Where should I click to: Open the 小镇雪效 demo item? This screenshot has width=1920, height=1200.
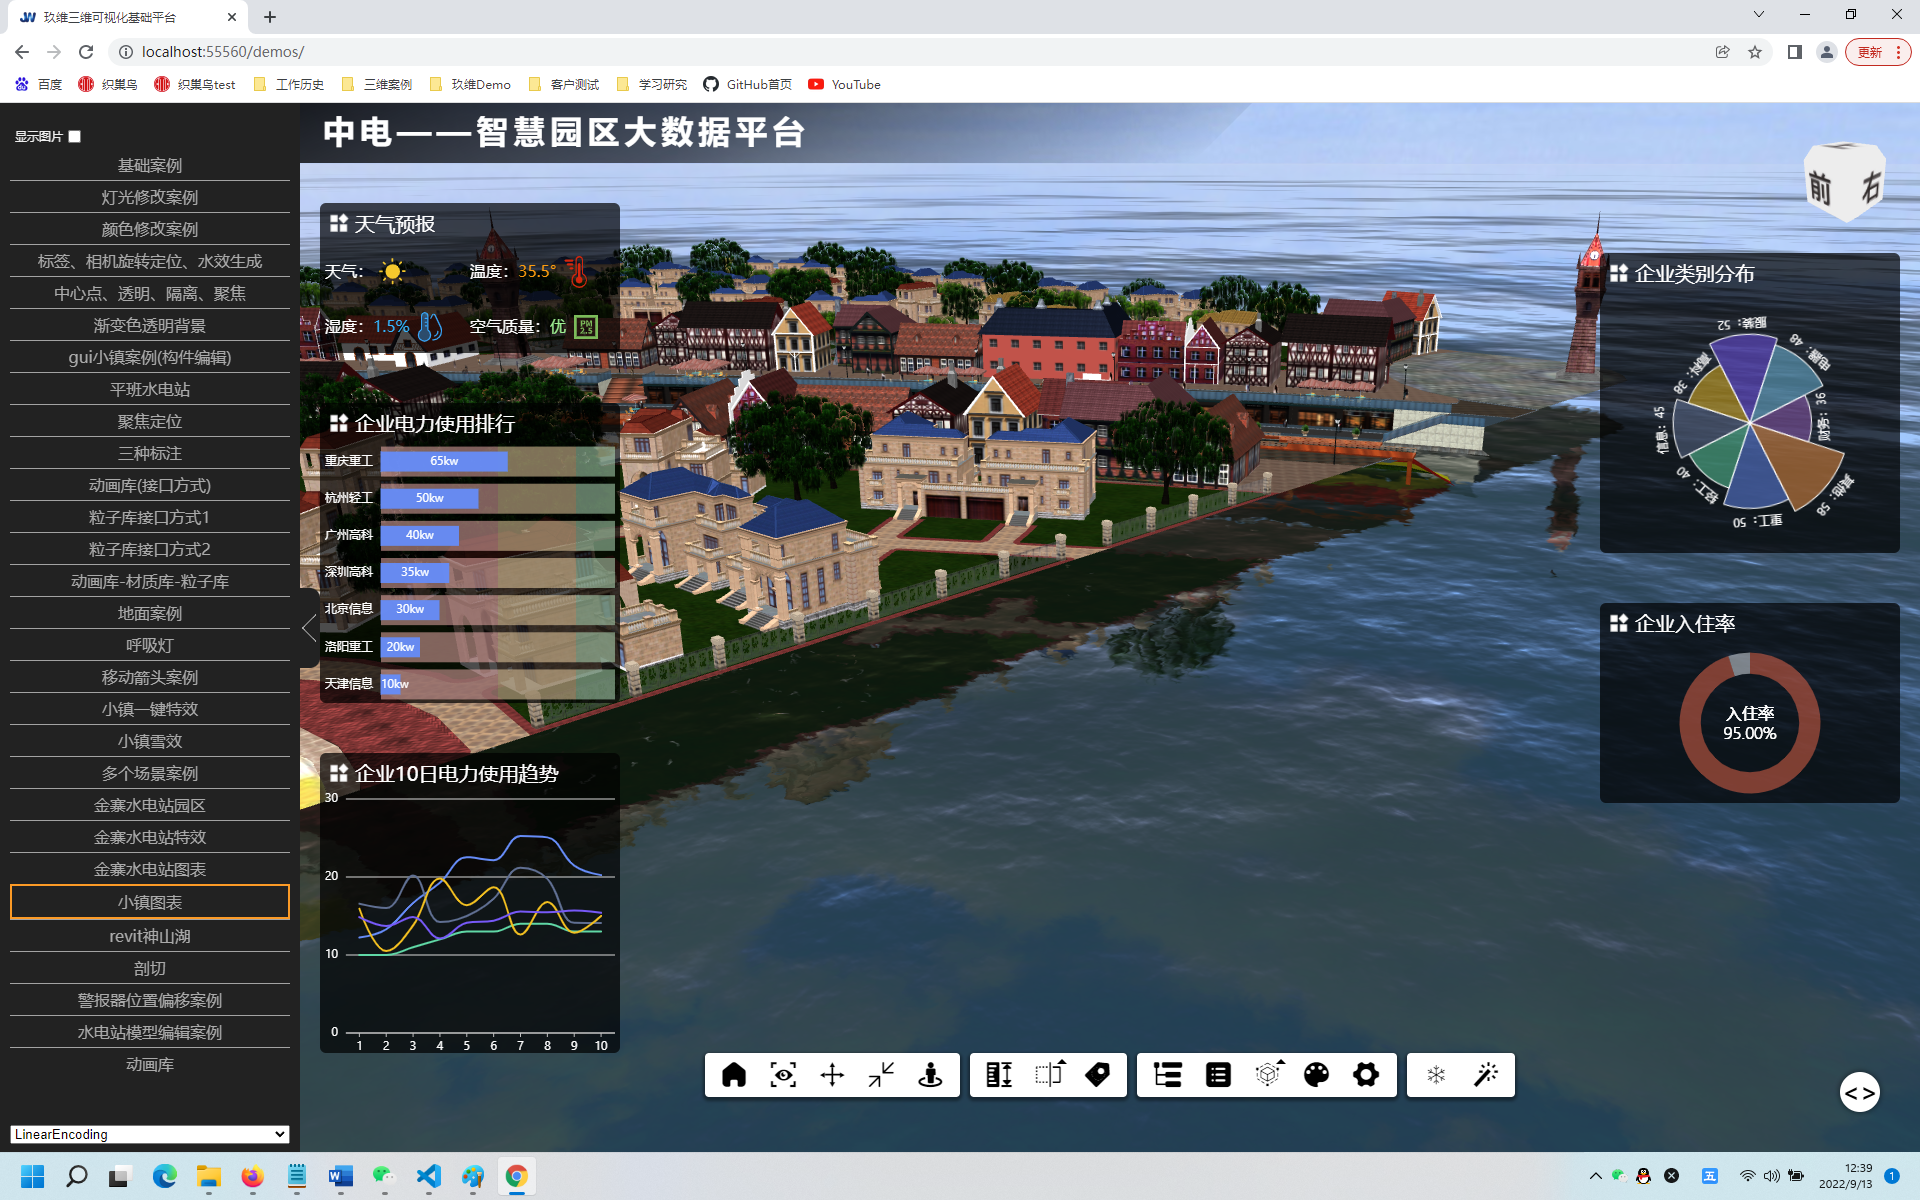point(150,741)
